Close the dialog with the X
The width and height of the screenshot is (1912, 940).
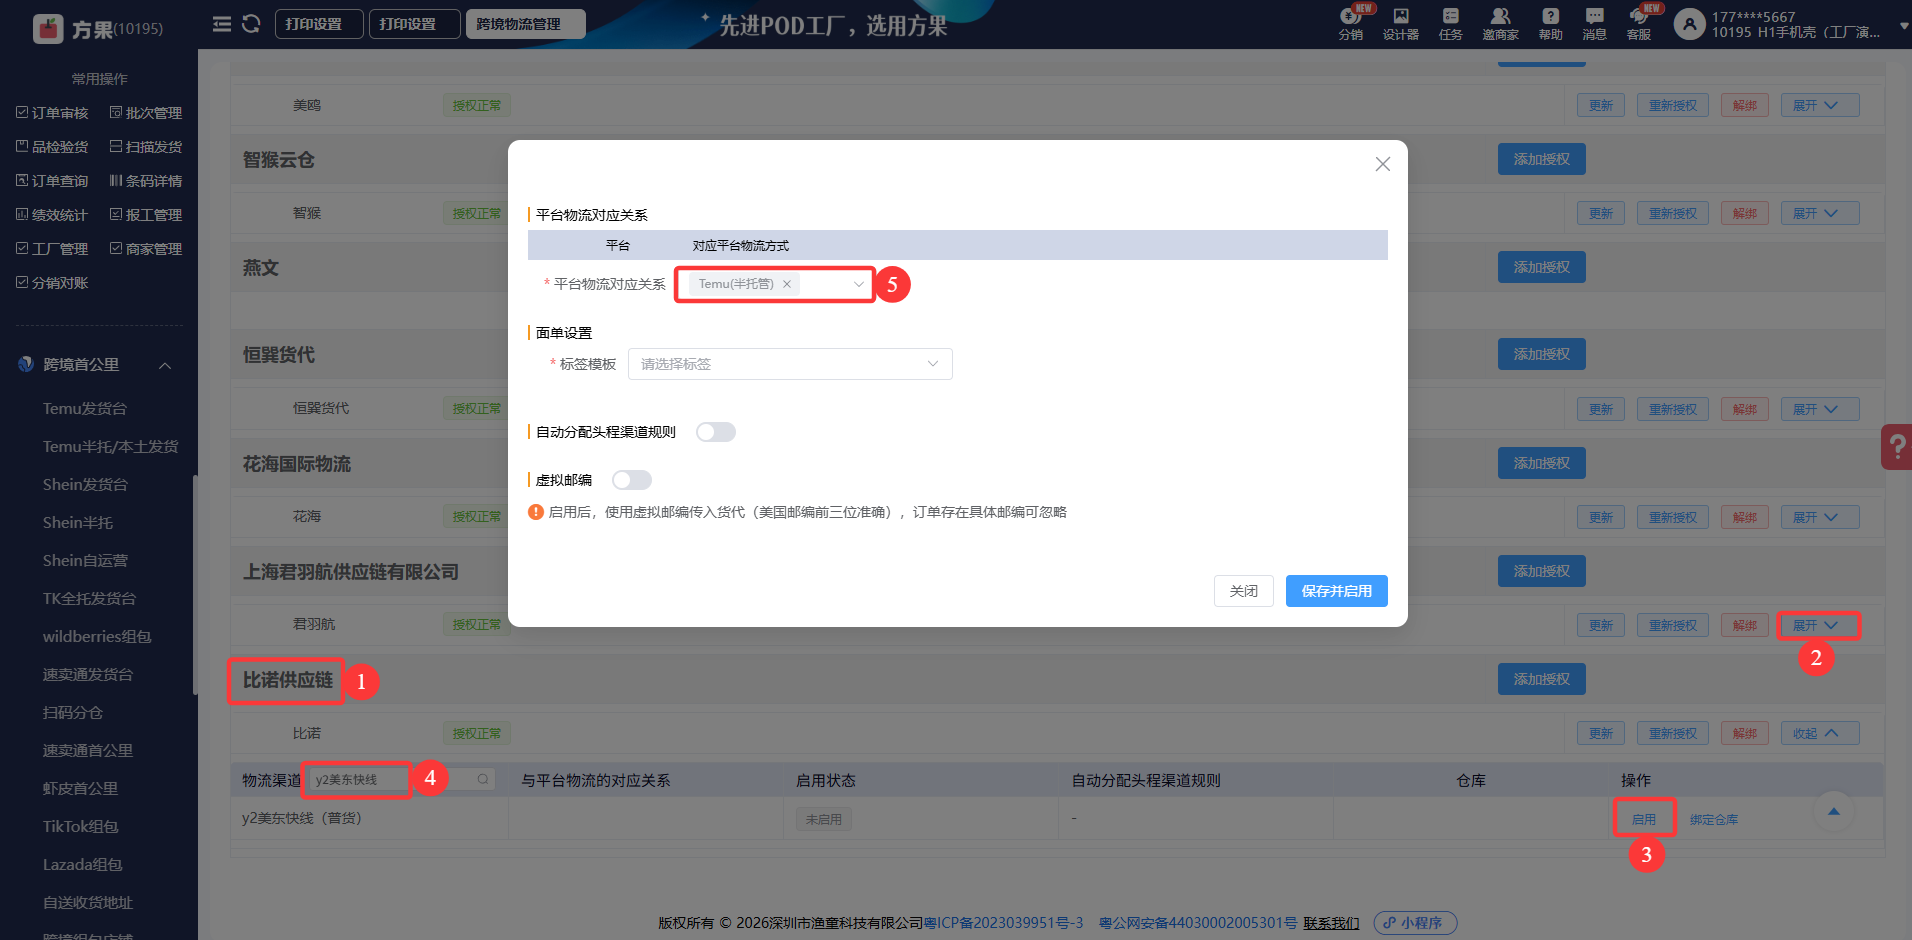pyautogui.click(x=1383, y=164)
